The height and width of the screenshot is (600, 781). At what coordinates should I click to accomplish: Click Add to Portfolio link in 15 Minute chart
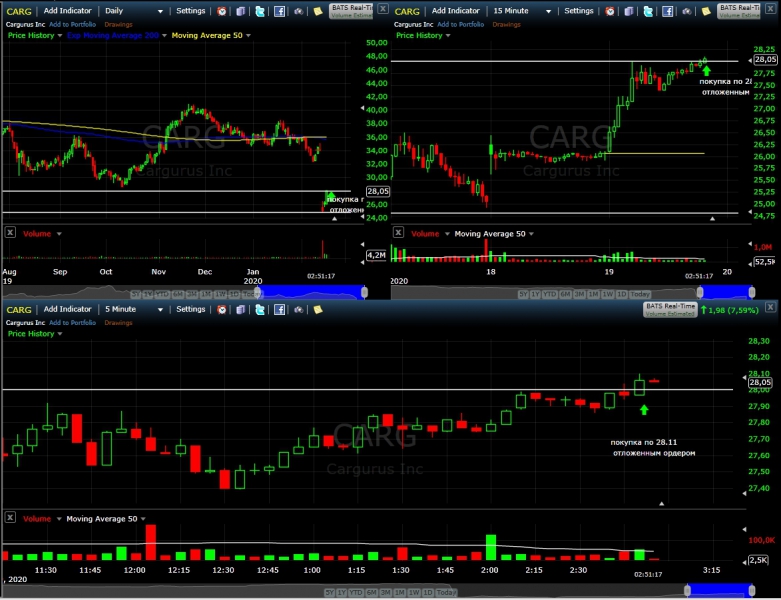click(460, 24)
